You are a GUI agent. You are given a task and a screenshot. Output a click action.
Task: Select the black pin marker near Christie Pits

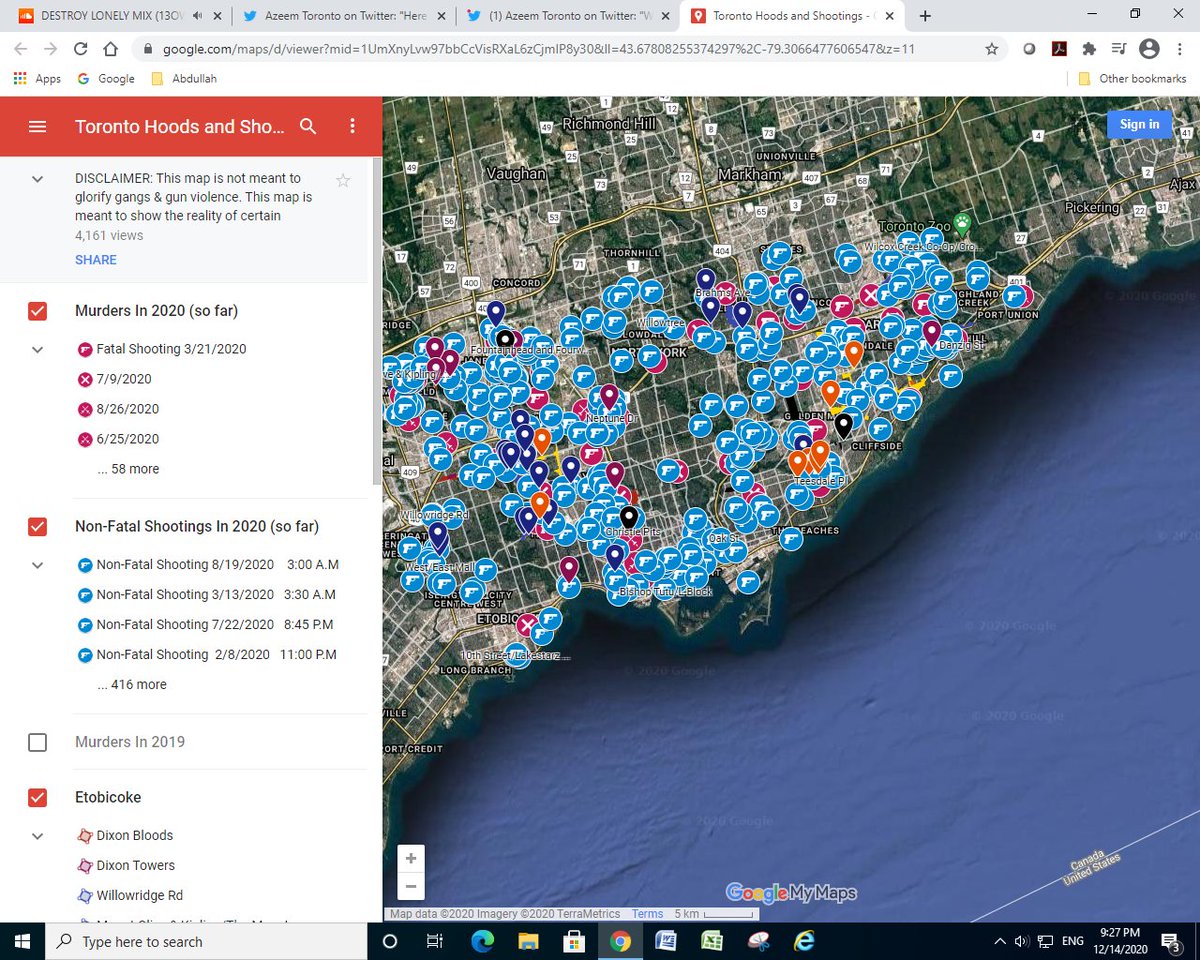[x=628, y=518]
